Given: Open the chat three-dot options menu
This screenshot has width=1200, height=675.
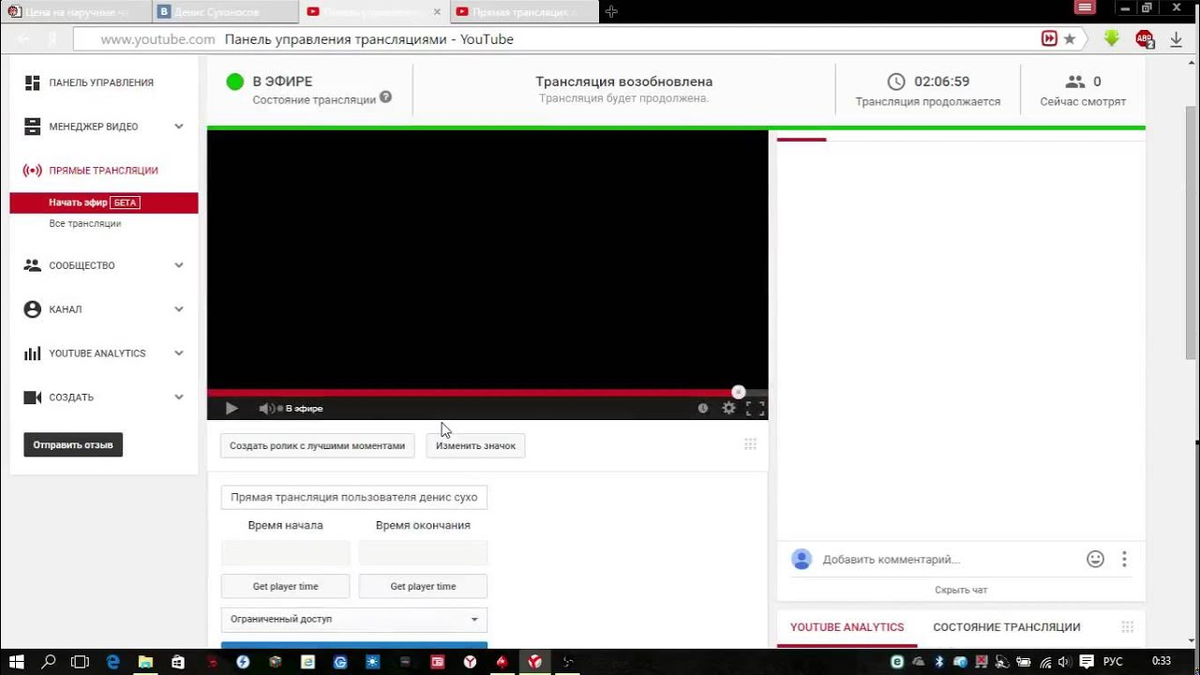Looking at the screenshot, I should coord(1124,559).
